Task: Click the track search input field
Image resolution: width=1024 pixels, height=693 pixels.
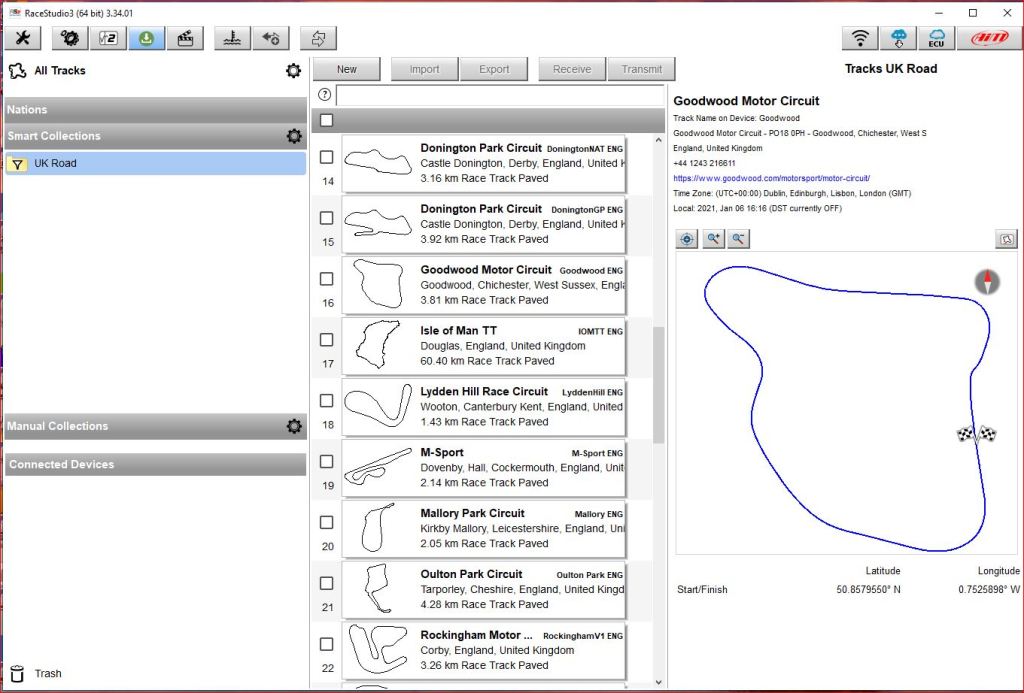Action: tap(499, 96)
